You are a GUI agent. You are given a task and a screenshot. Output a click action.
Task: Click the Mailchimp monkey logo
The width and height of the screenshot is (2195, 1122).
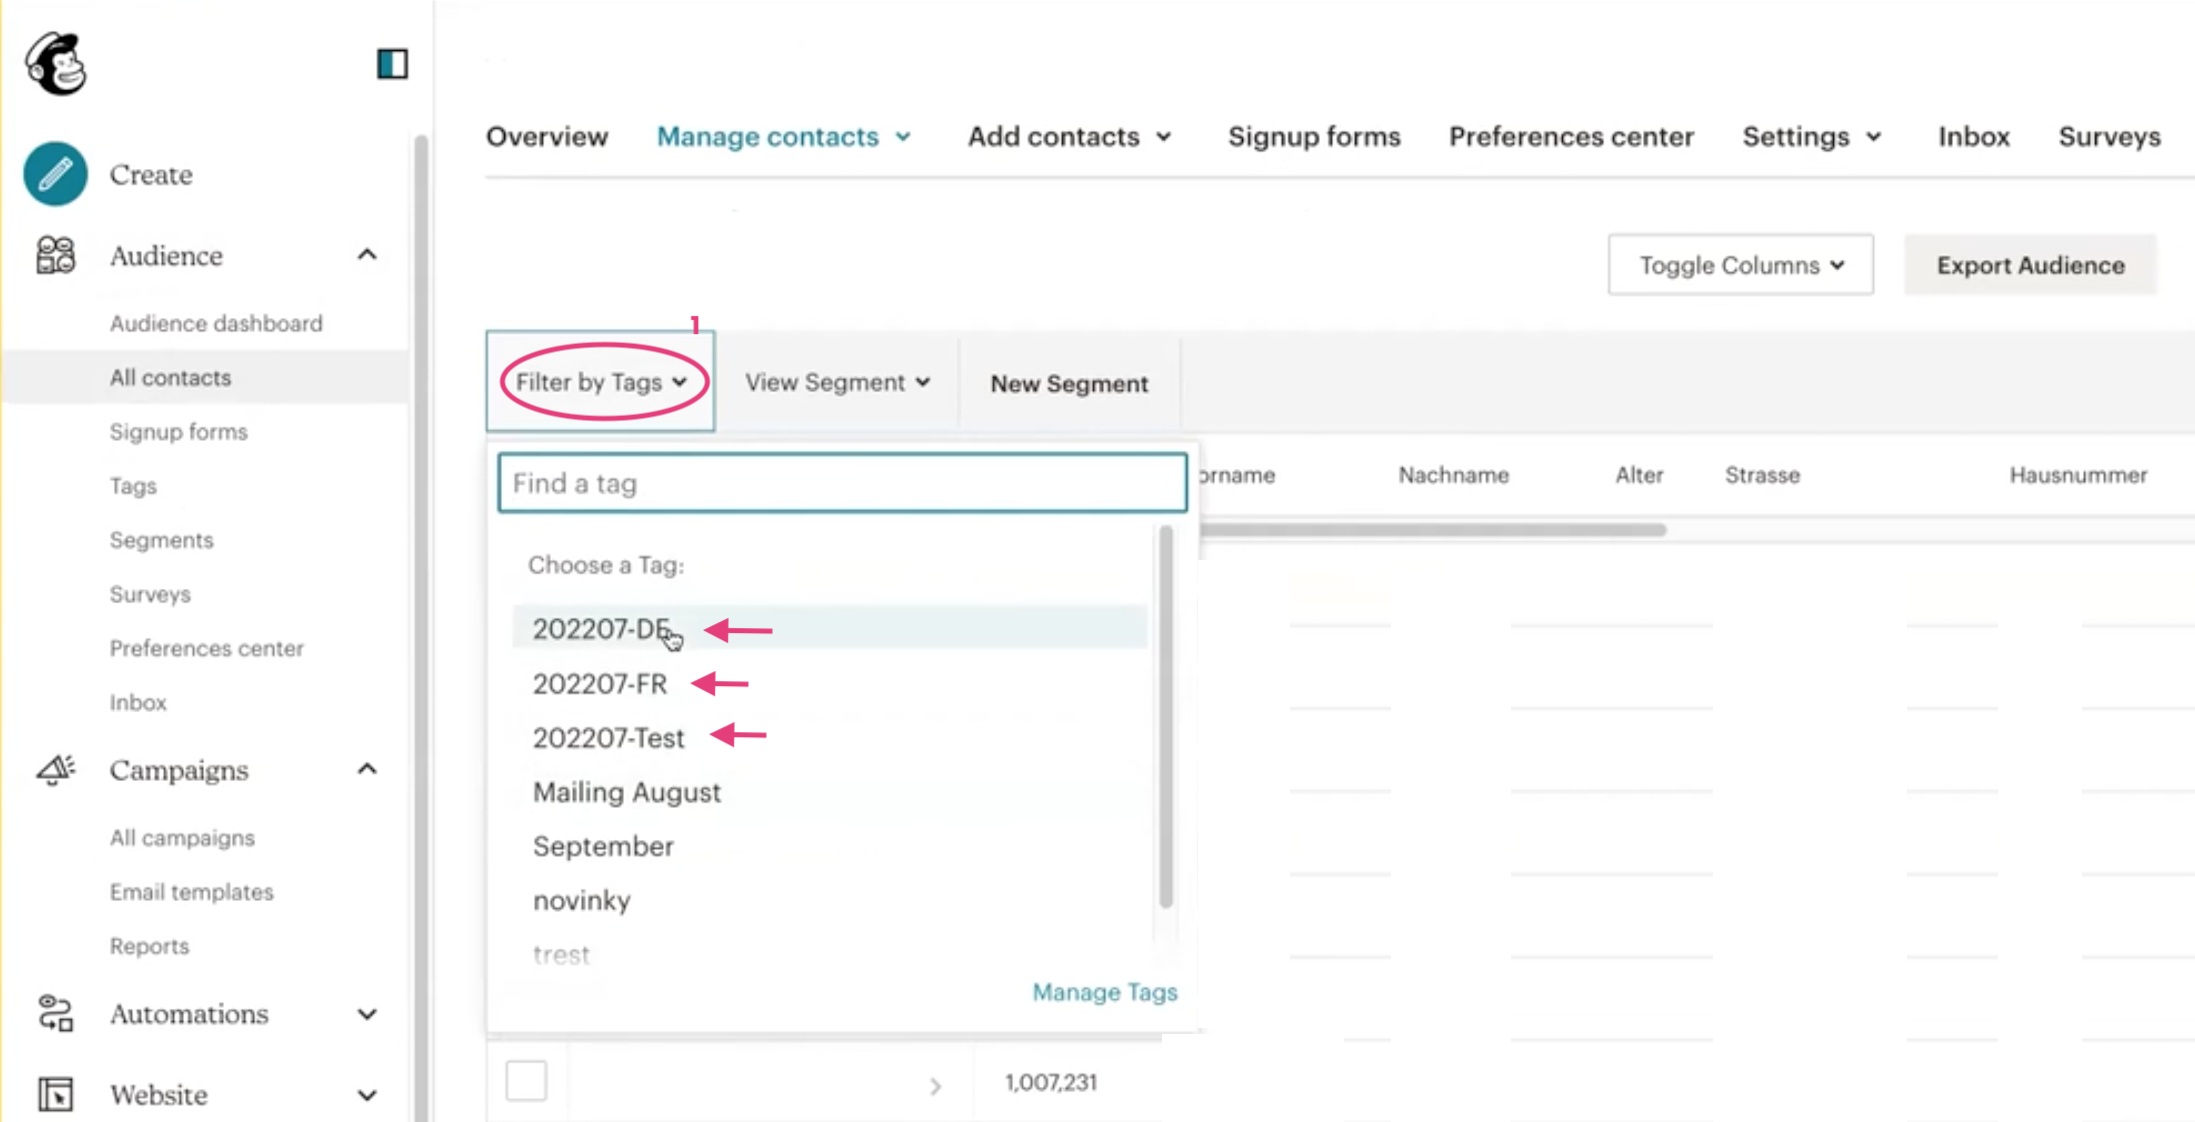[x=56, y=63]
